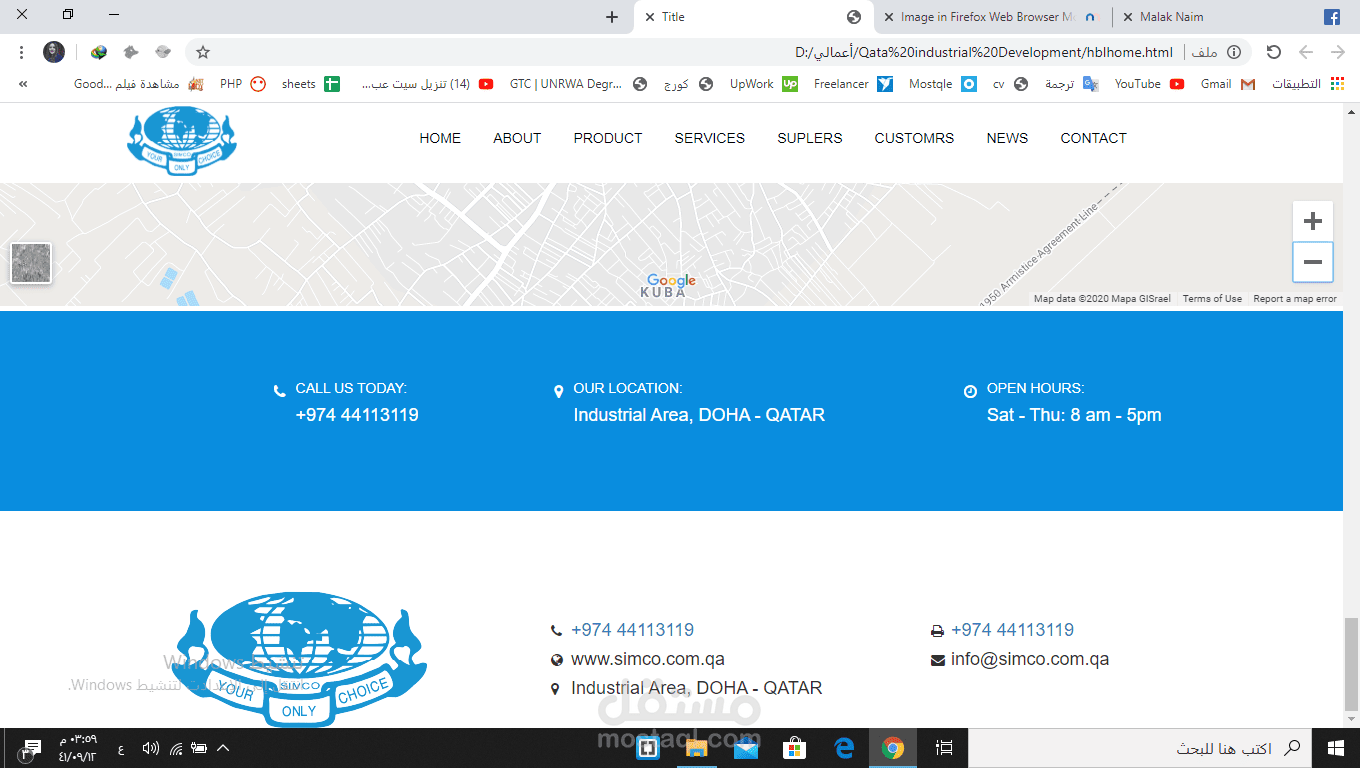The height and width of the screenshot is (768, 1360).
Task: Open the كورج bookmark
Action: click(x=688, y=84)
